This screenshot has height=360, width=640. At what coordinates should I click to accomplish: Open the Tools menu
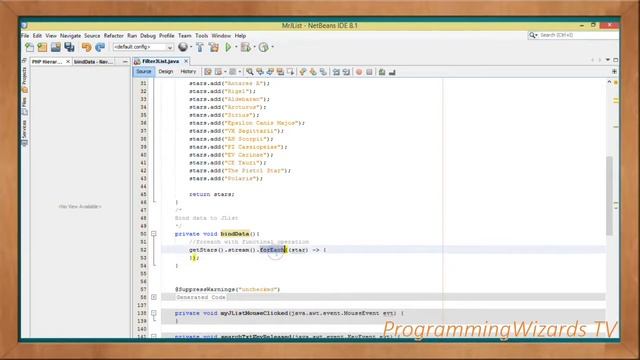click(x=202, y=36)
